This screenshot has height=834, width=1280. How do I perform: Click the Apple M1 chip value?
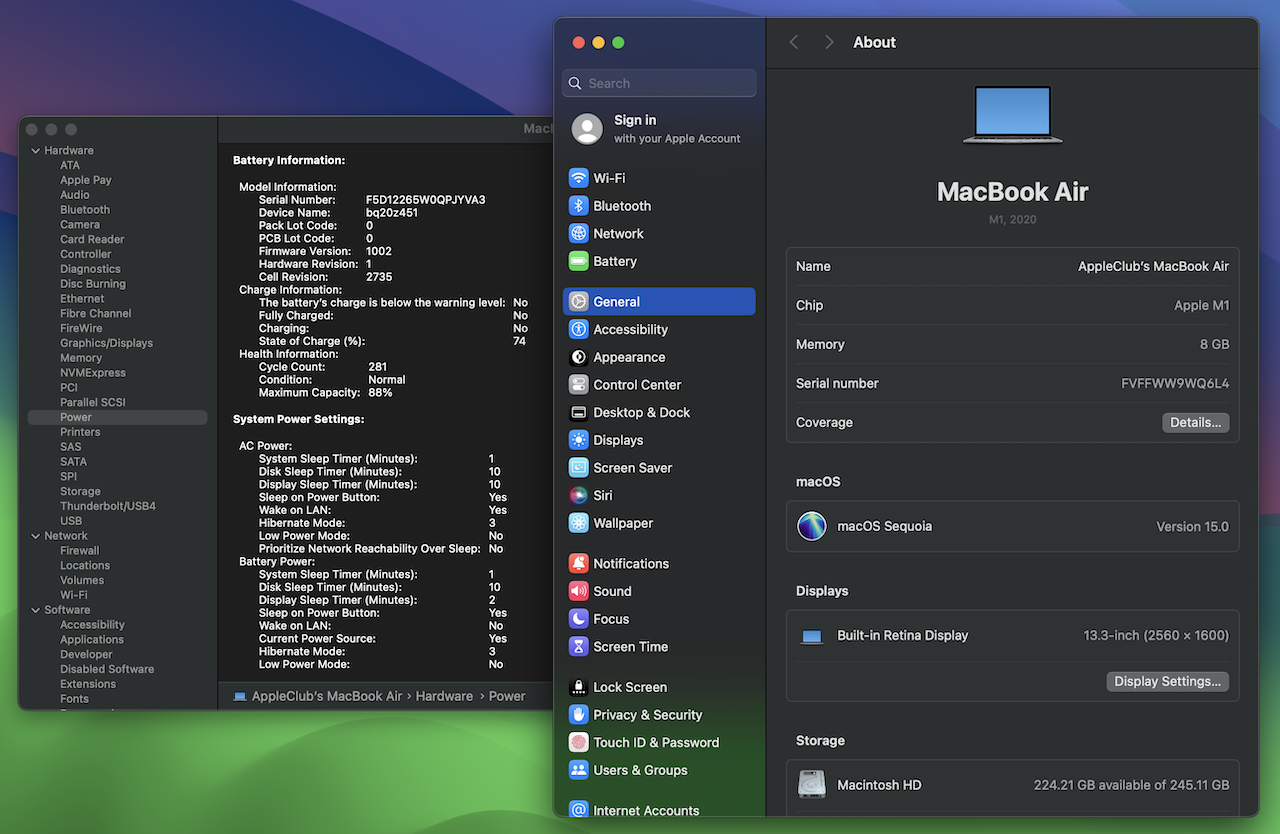coord(1202,306)
